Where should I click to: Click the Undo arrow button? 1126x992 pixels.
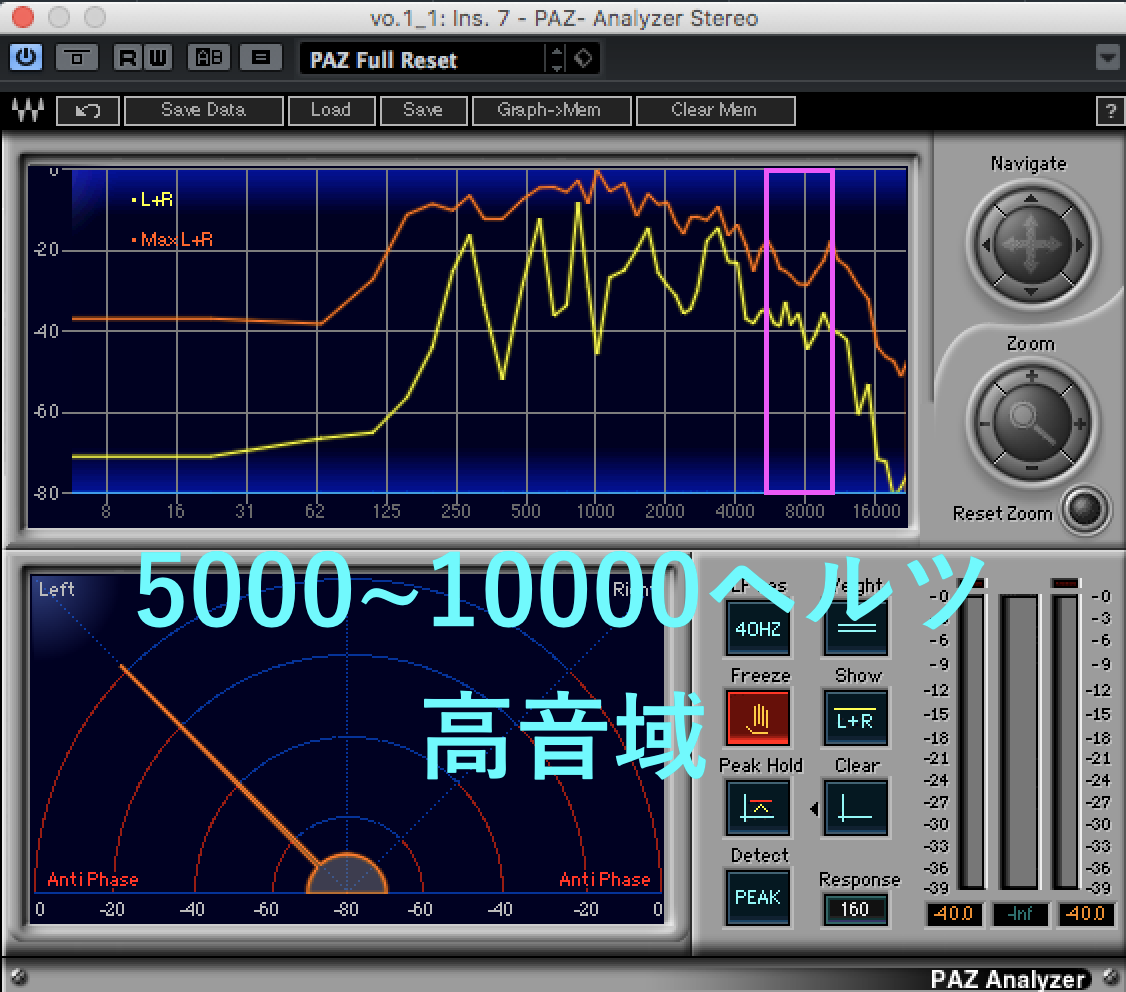[88, 111]
